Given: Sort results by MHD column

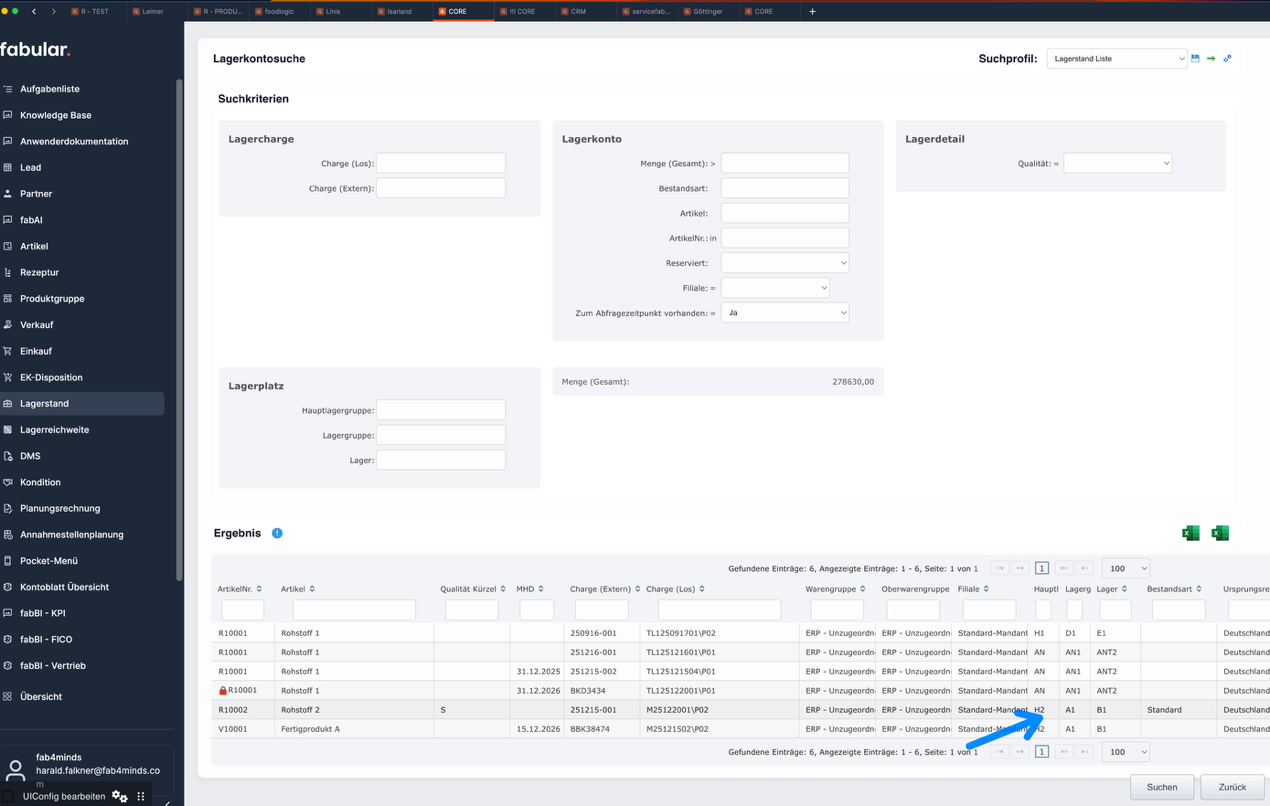Looking at the screenshot, I should pos(541,589).
